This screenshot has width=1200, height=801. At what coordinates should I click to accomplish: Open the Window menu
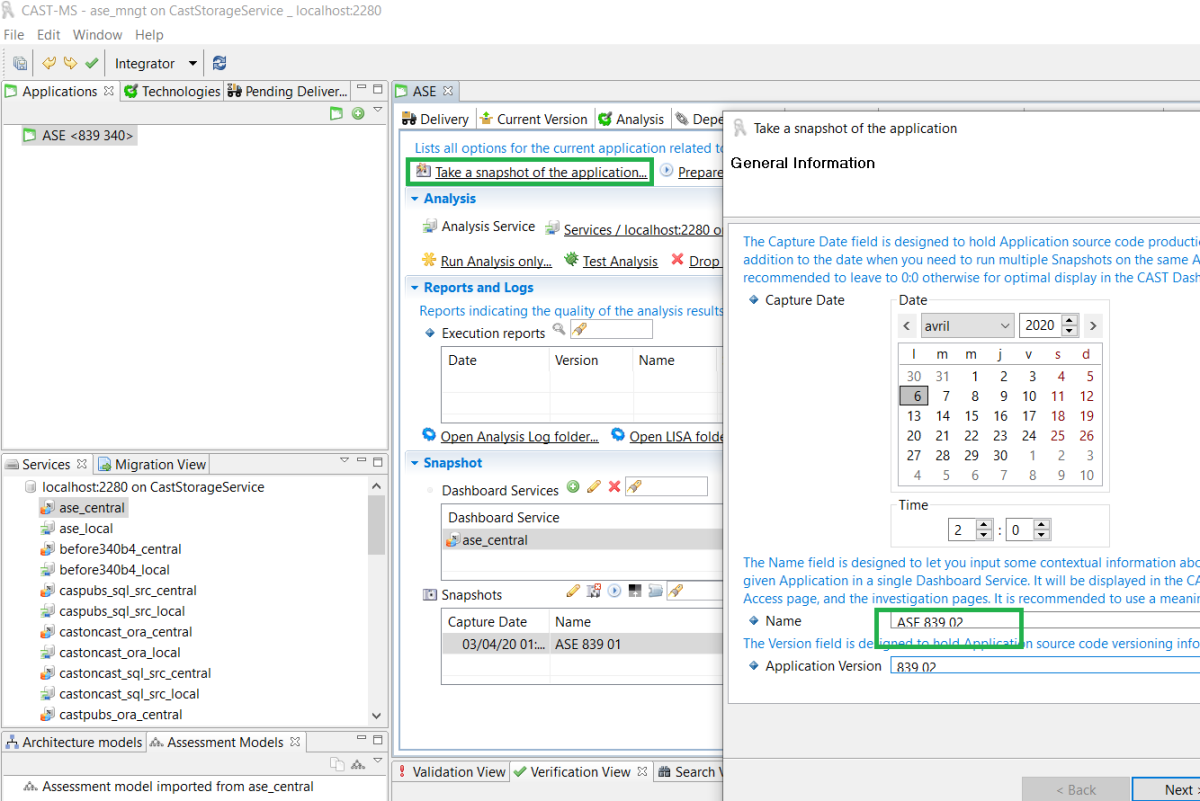98,35
